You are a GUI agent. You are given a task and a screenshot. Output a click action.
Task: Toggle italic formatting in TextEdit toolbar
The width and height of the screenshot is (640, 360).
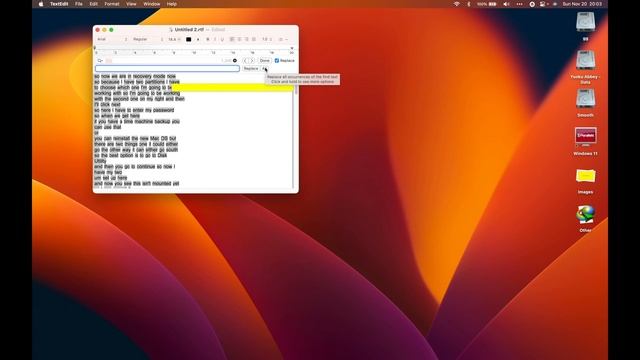click(x=215, y=39)
